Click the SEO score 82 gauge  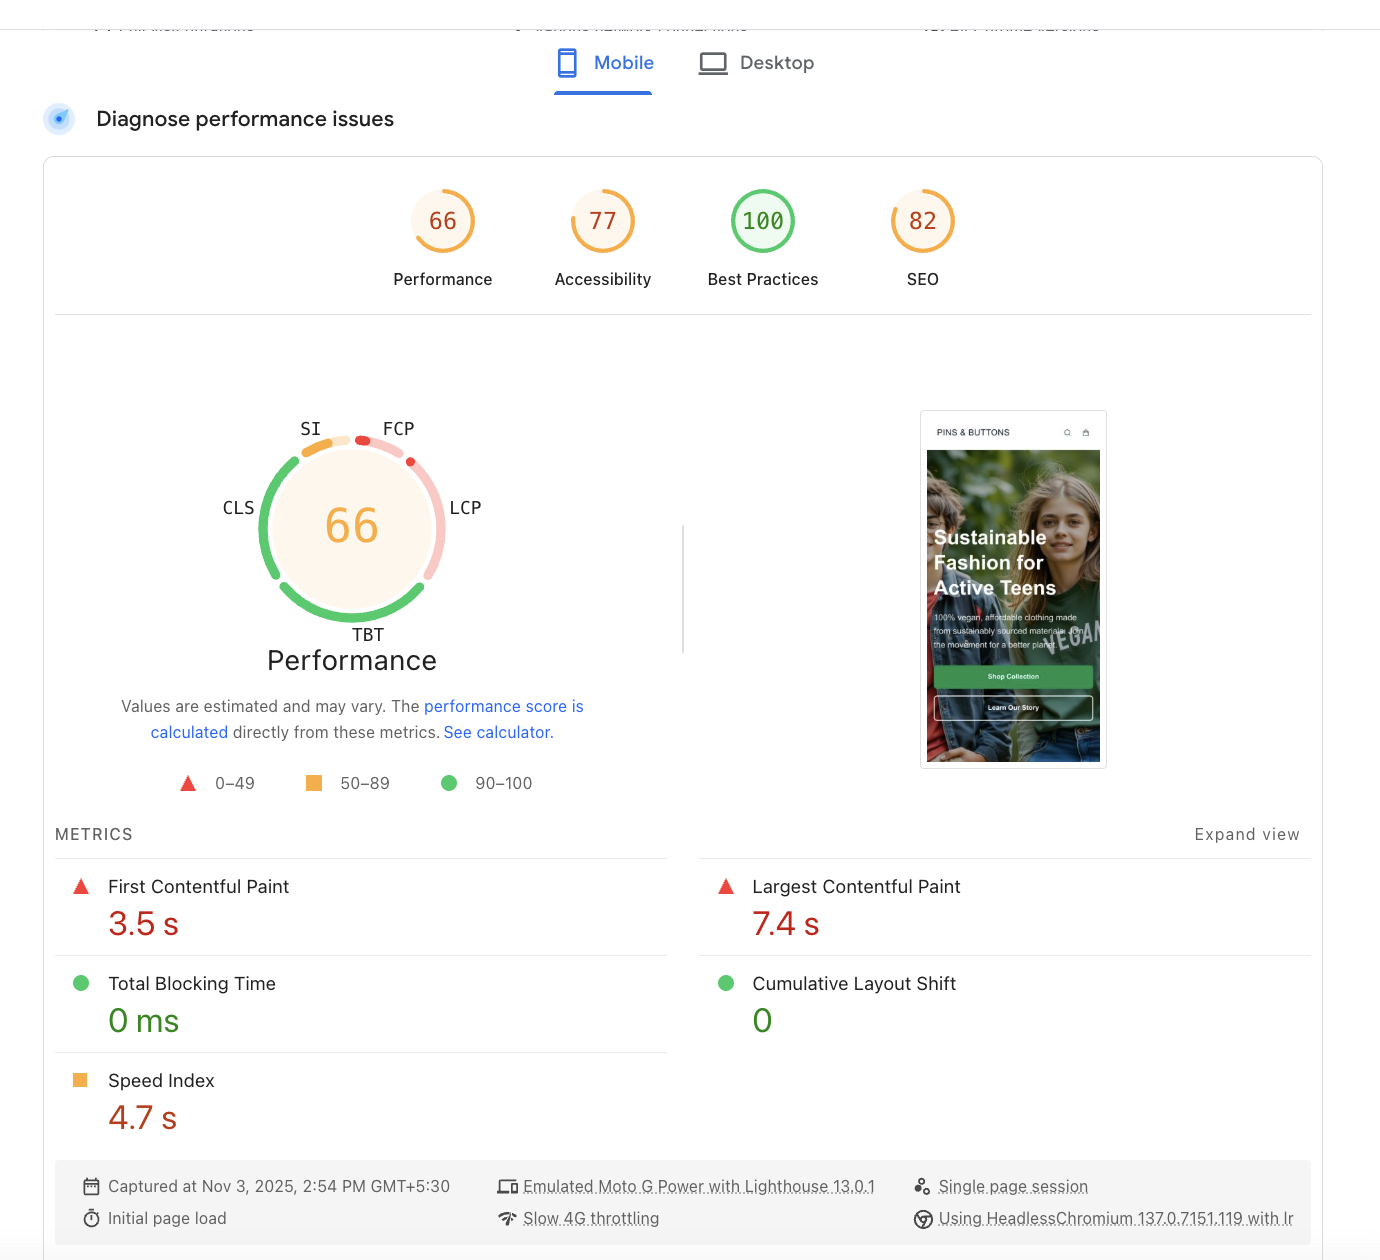pyautogui.click(x=922, y=221)
